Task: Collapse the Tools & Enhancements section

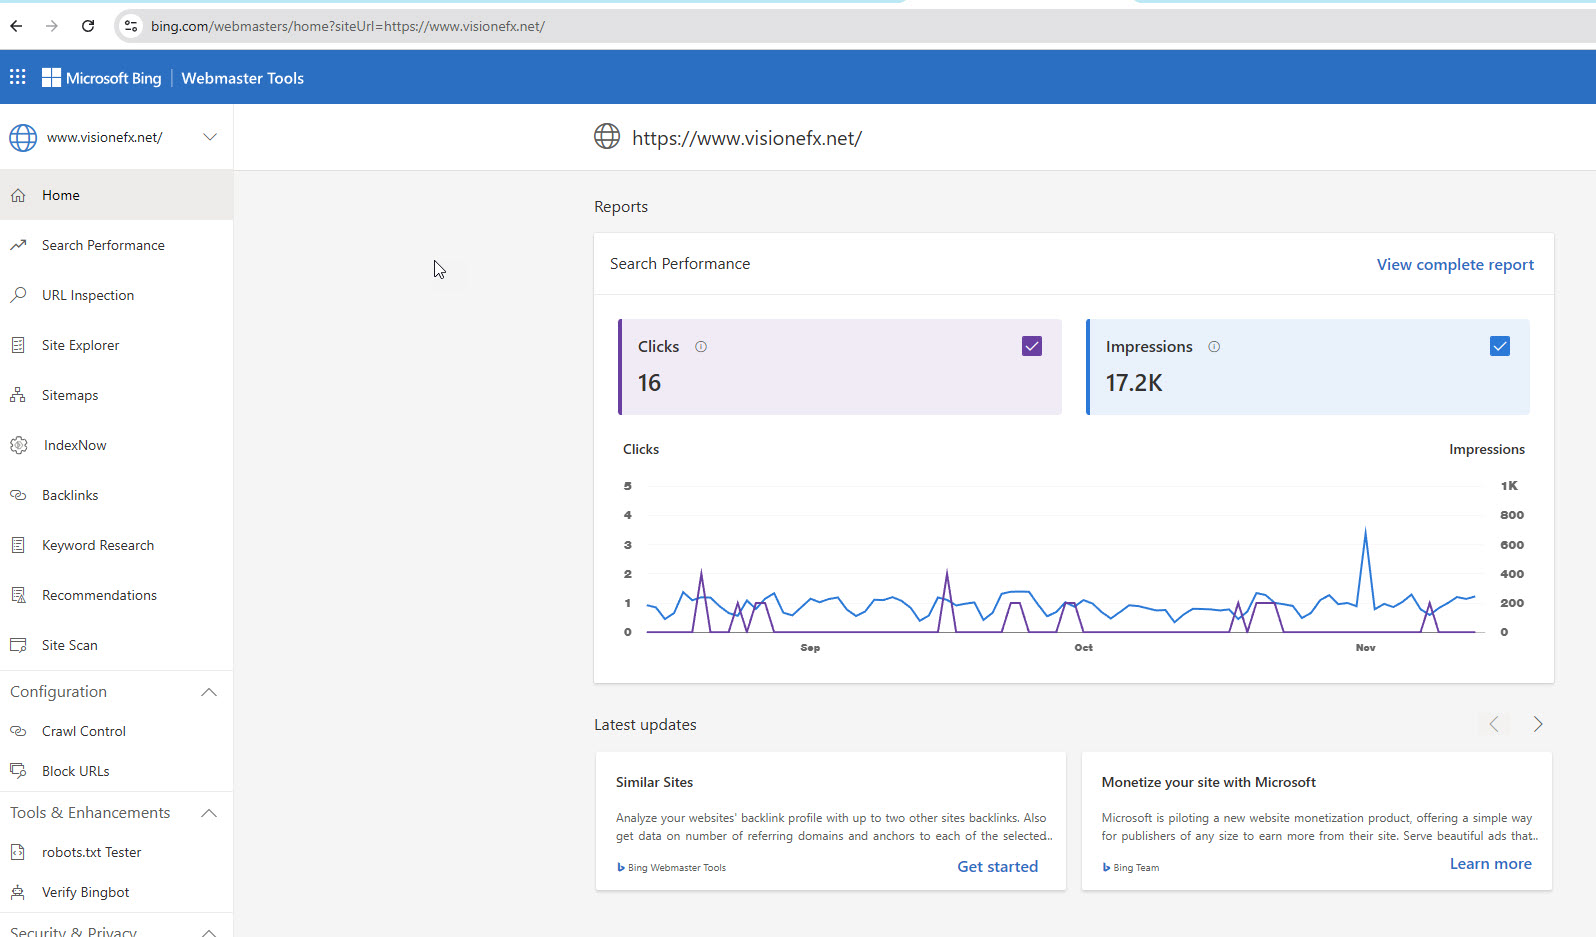Action: click(x=209, y=813)
